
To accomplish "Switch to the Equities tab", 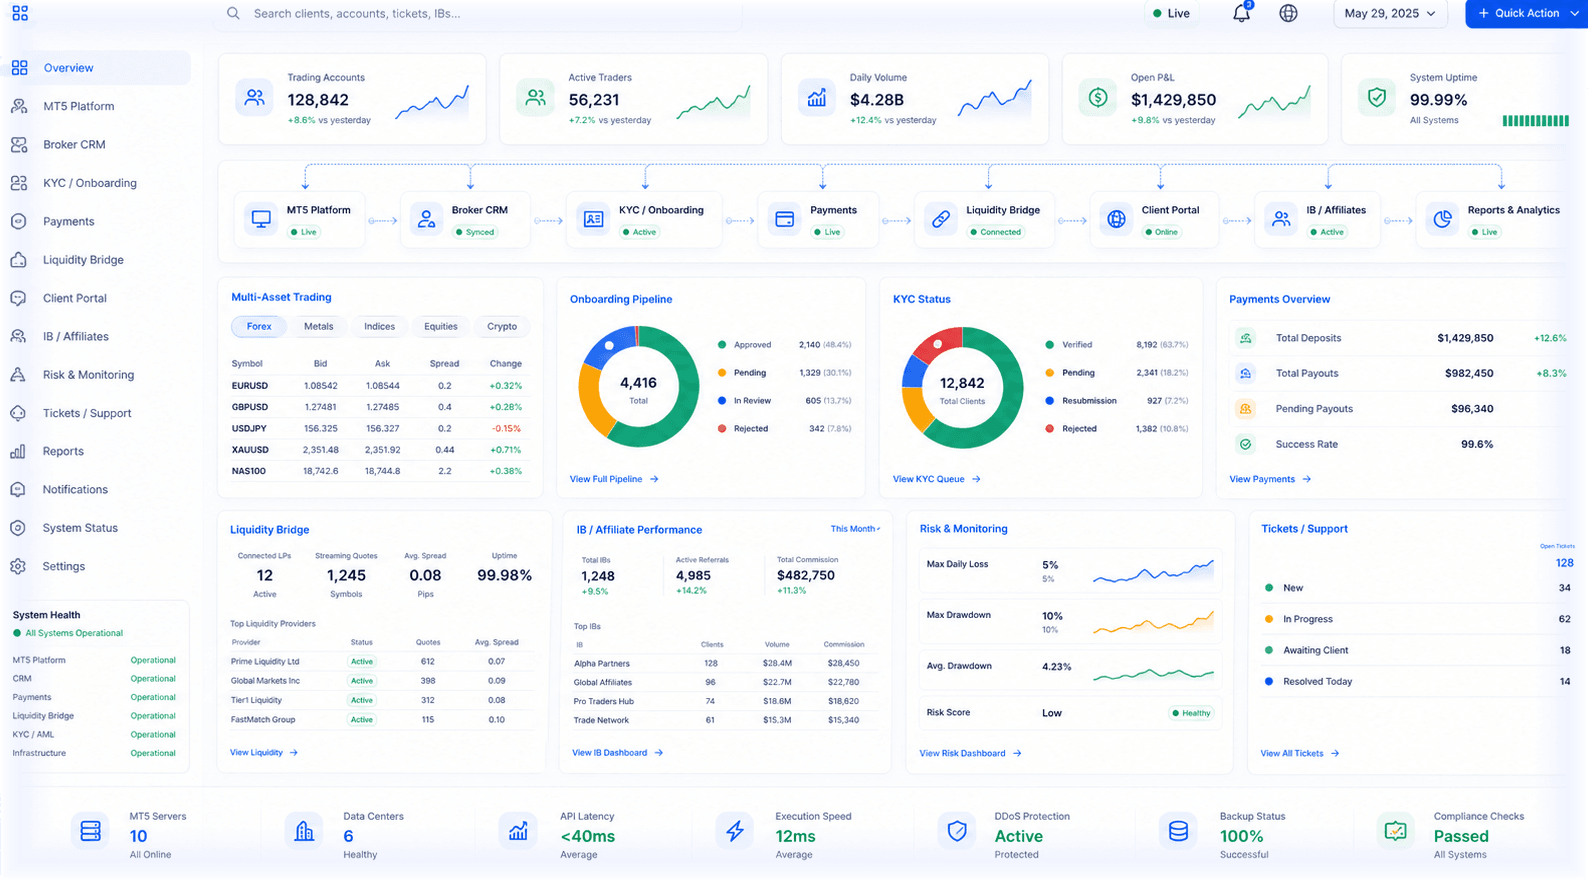I will [441, 326].
